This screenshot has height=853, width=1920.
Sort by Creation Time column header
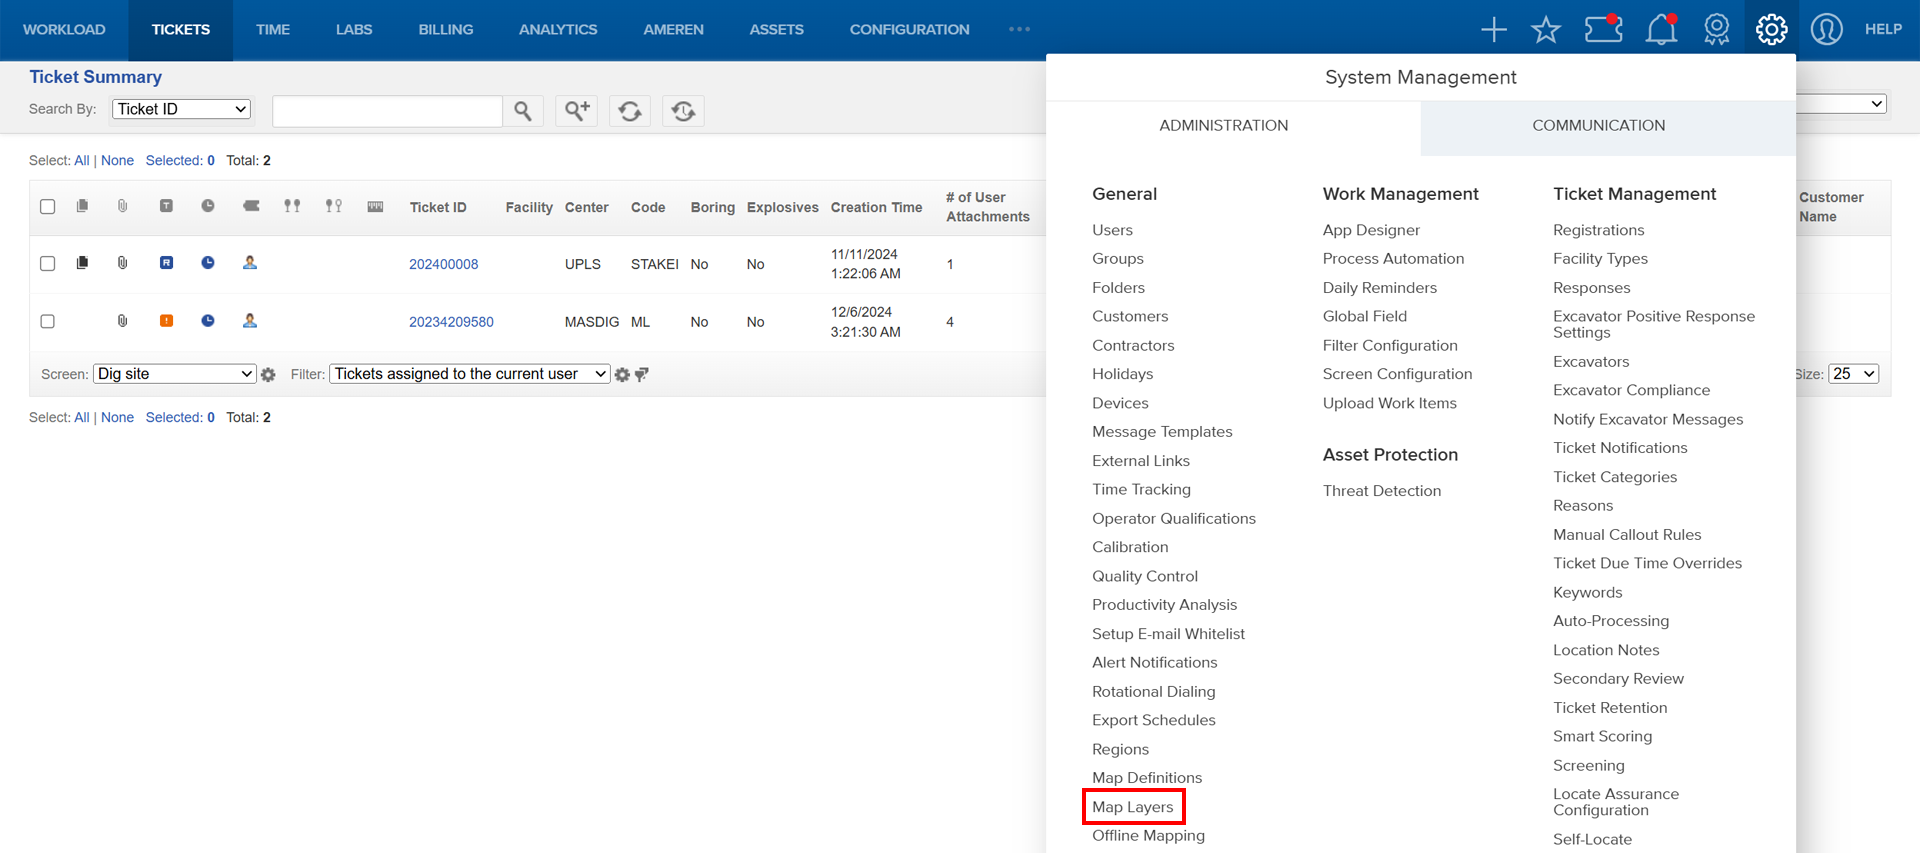876,208
